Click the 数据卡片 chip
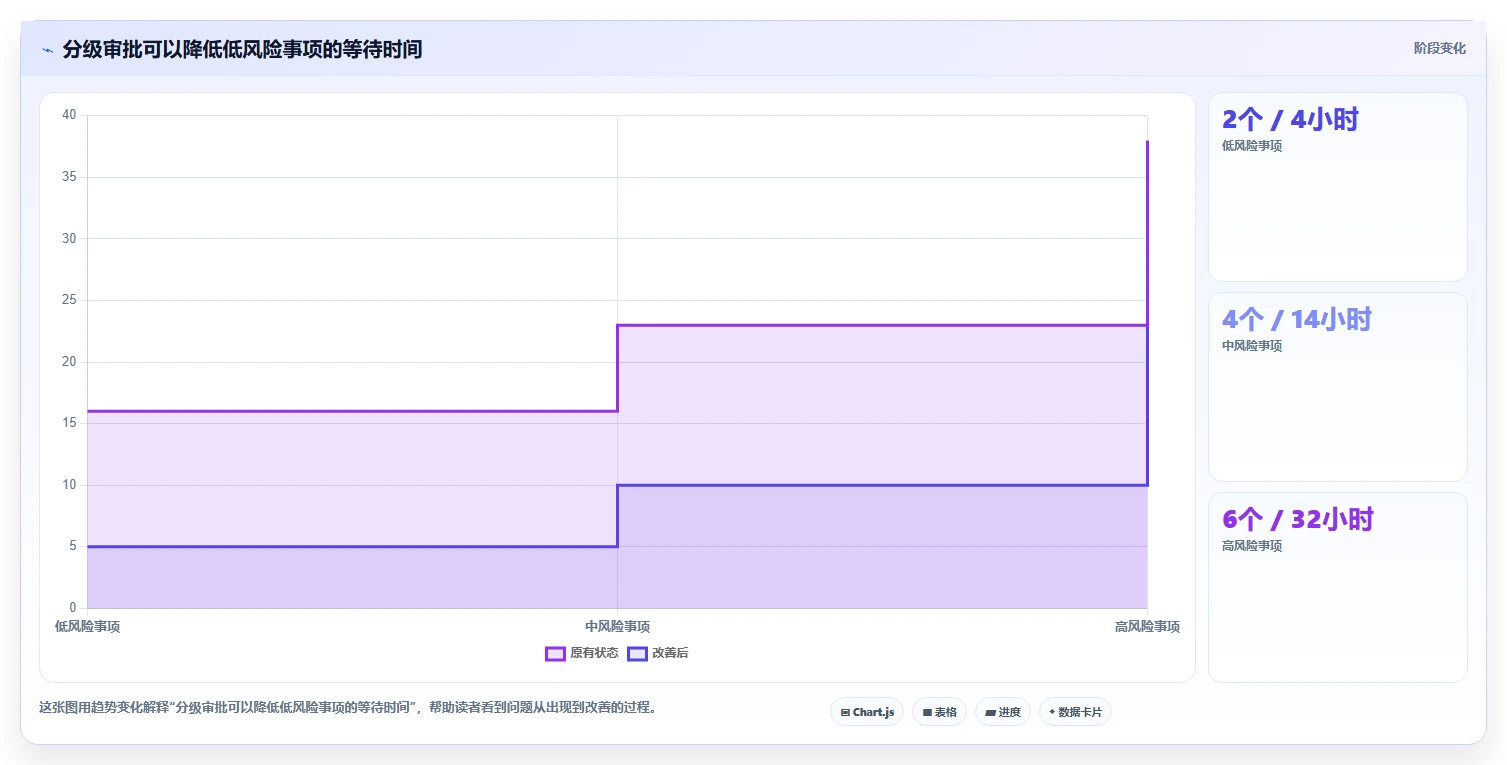Screen dimensions: 1507x765 tap(1075, 712)
